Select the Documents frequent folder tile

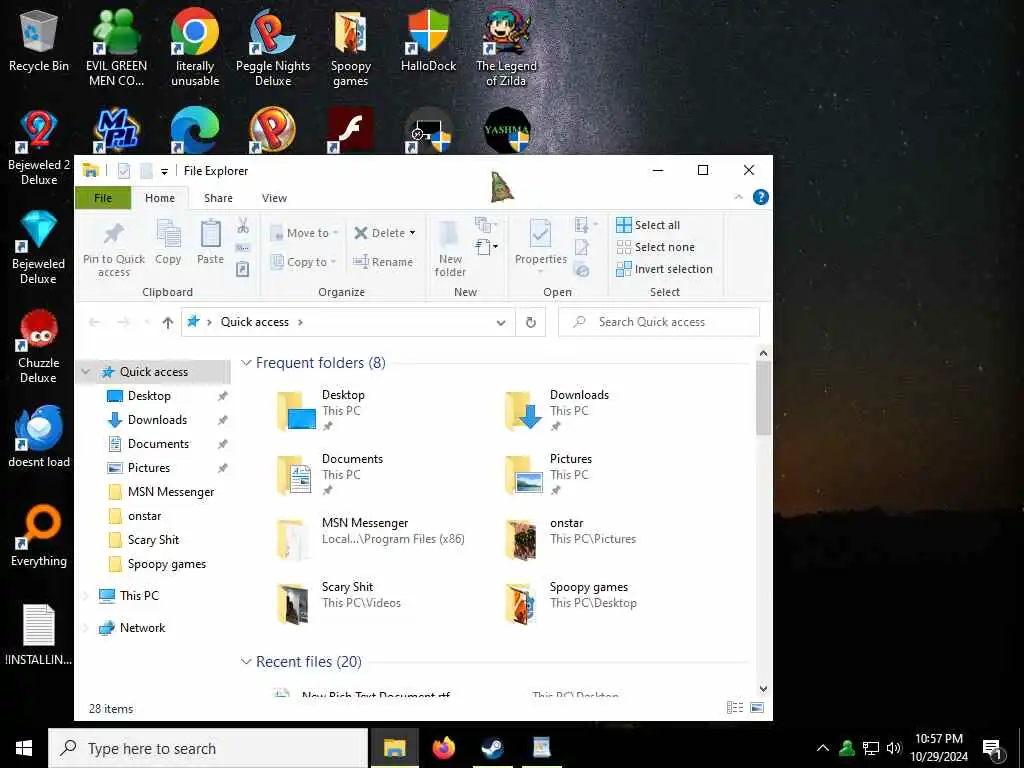pyautogui.click(x=332, y=474)
